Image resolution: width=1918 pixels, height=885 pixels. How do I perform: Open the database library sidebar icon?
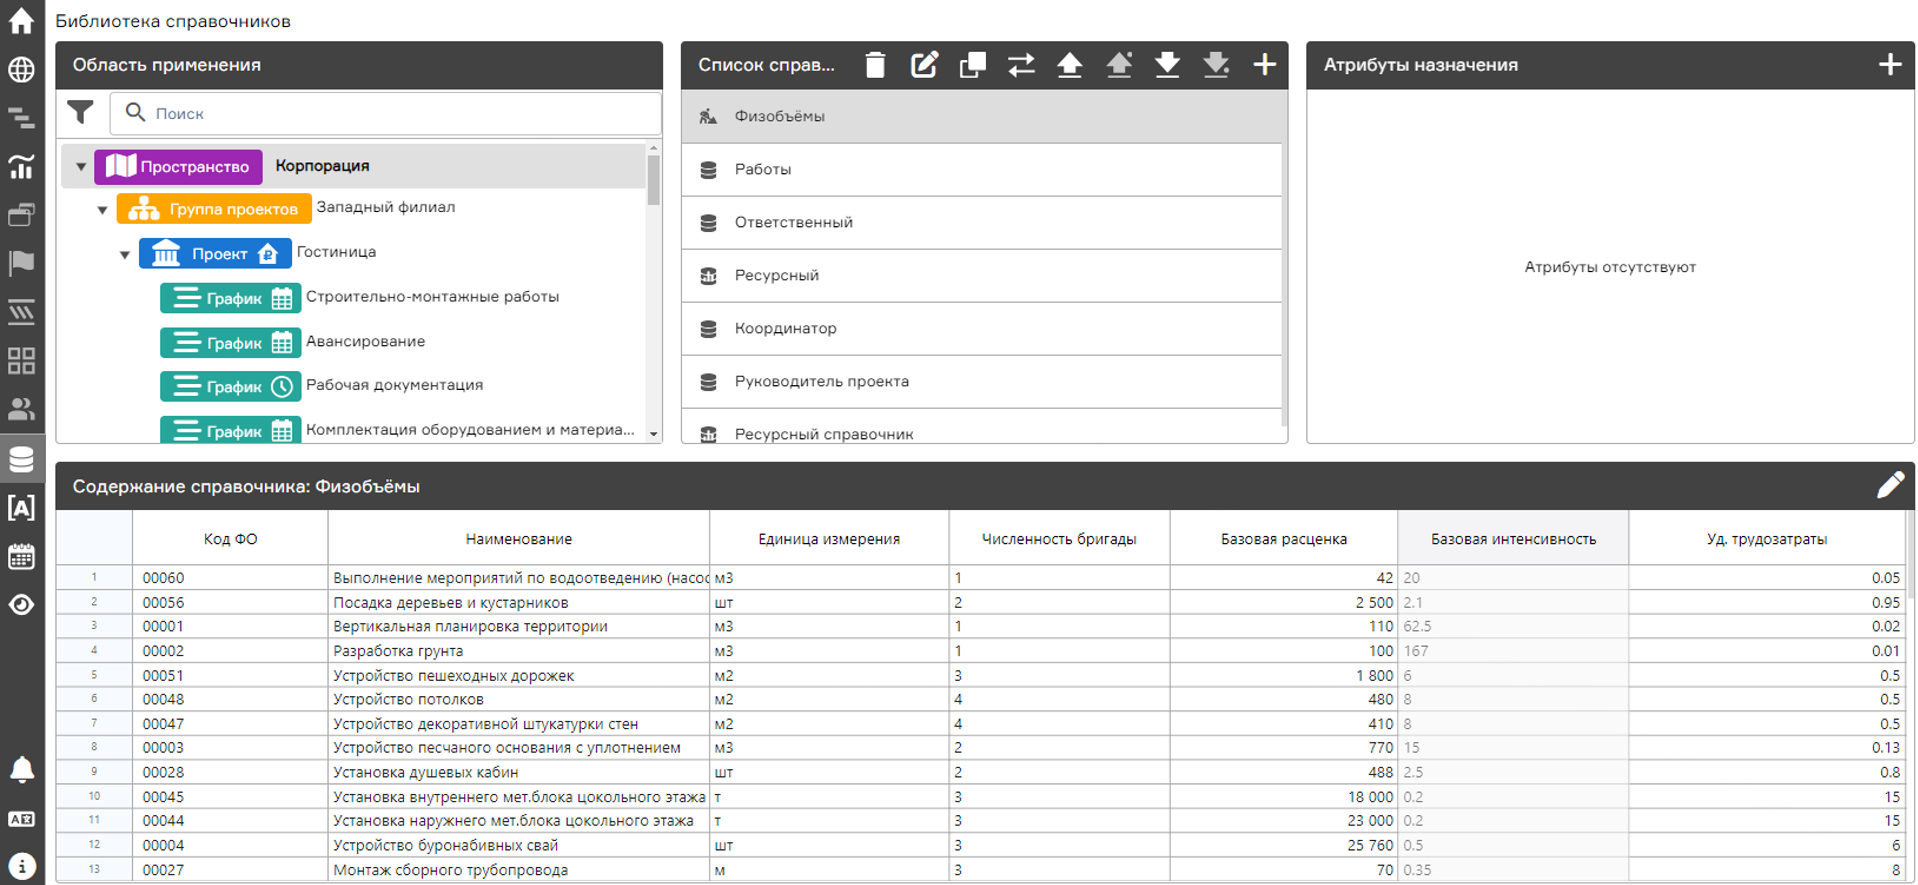(21, 459)
